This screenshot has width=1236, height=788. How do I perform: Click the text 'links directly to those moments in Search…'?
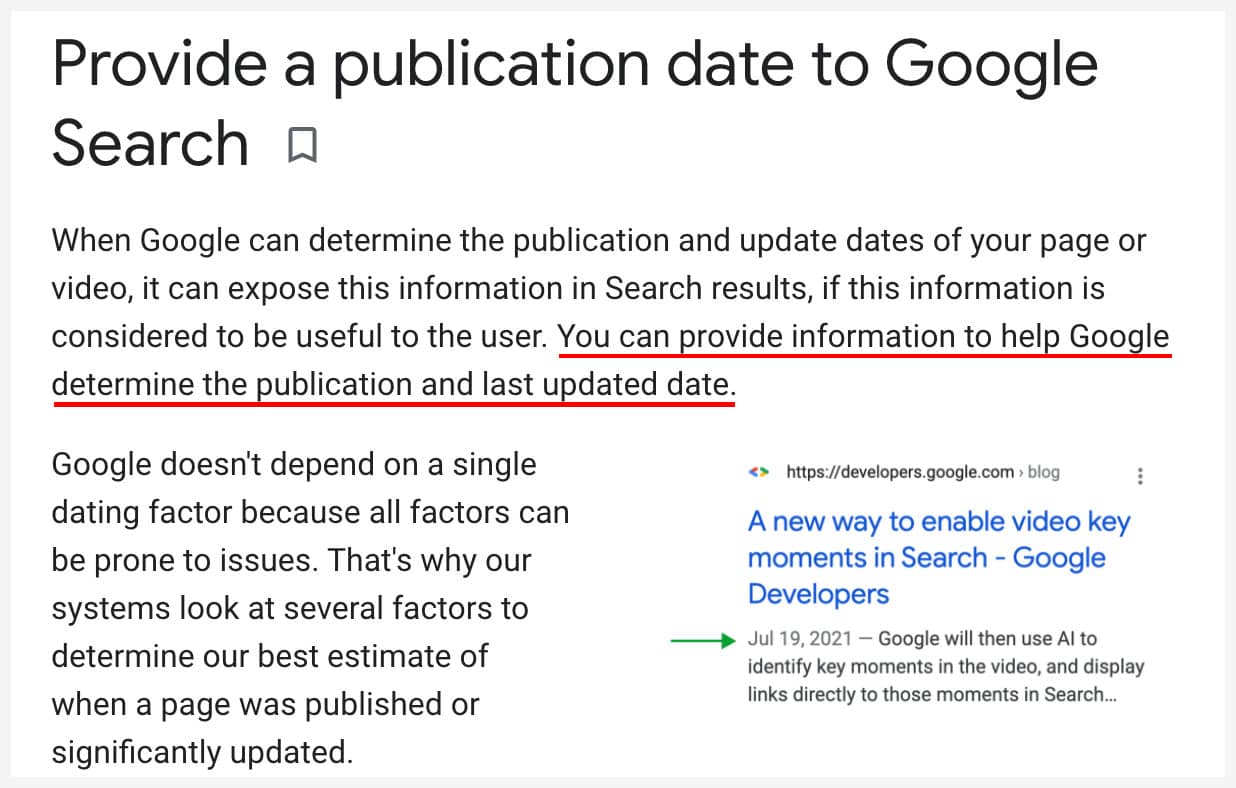tap(931, 694)
